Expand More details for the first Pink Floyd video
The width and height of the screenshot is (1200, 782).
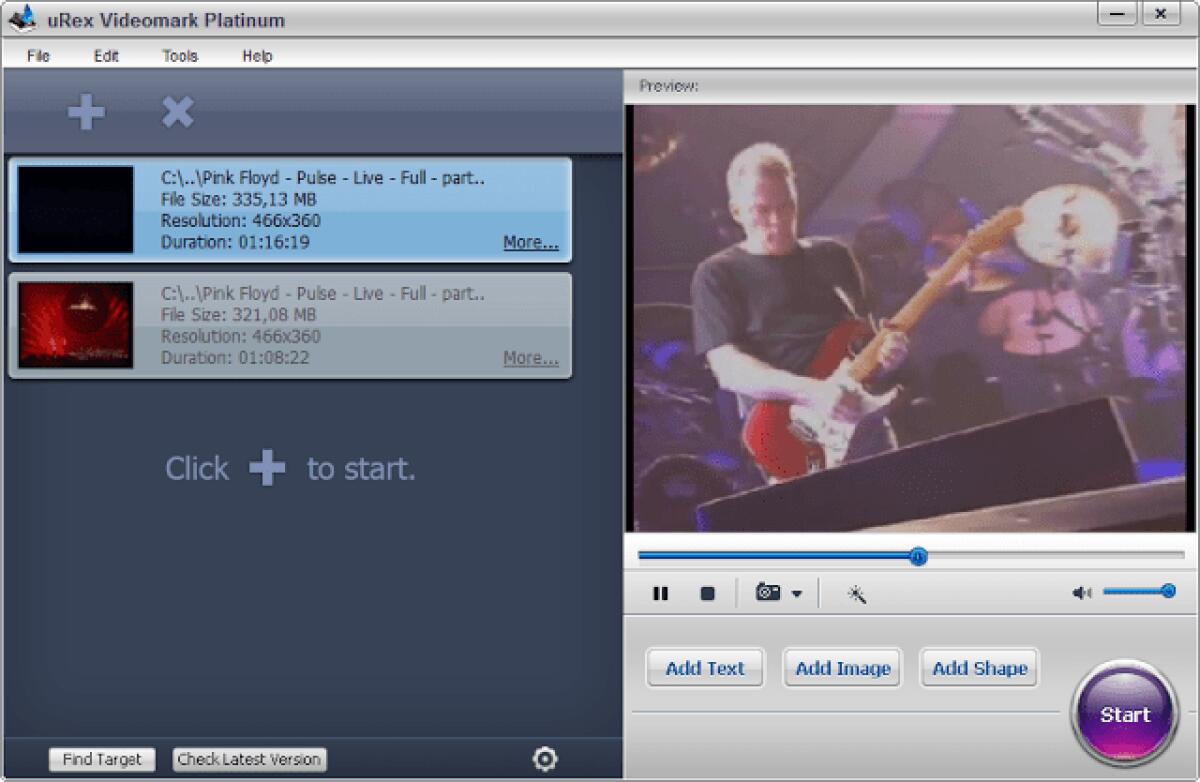(x=529, y=241)
